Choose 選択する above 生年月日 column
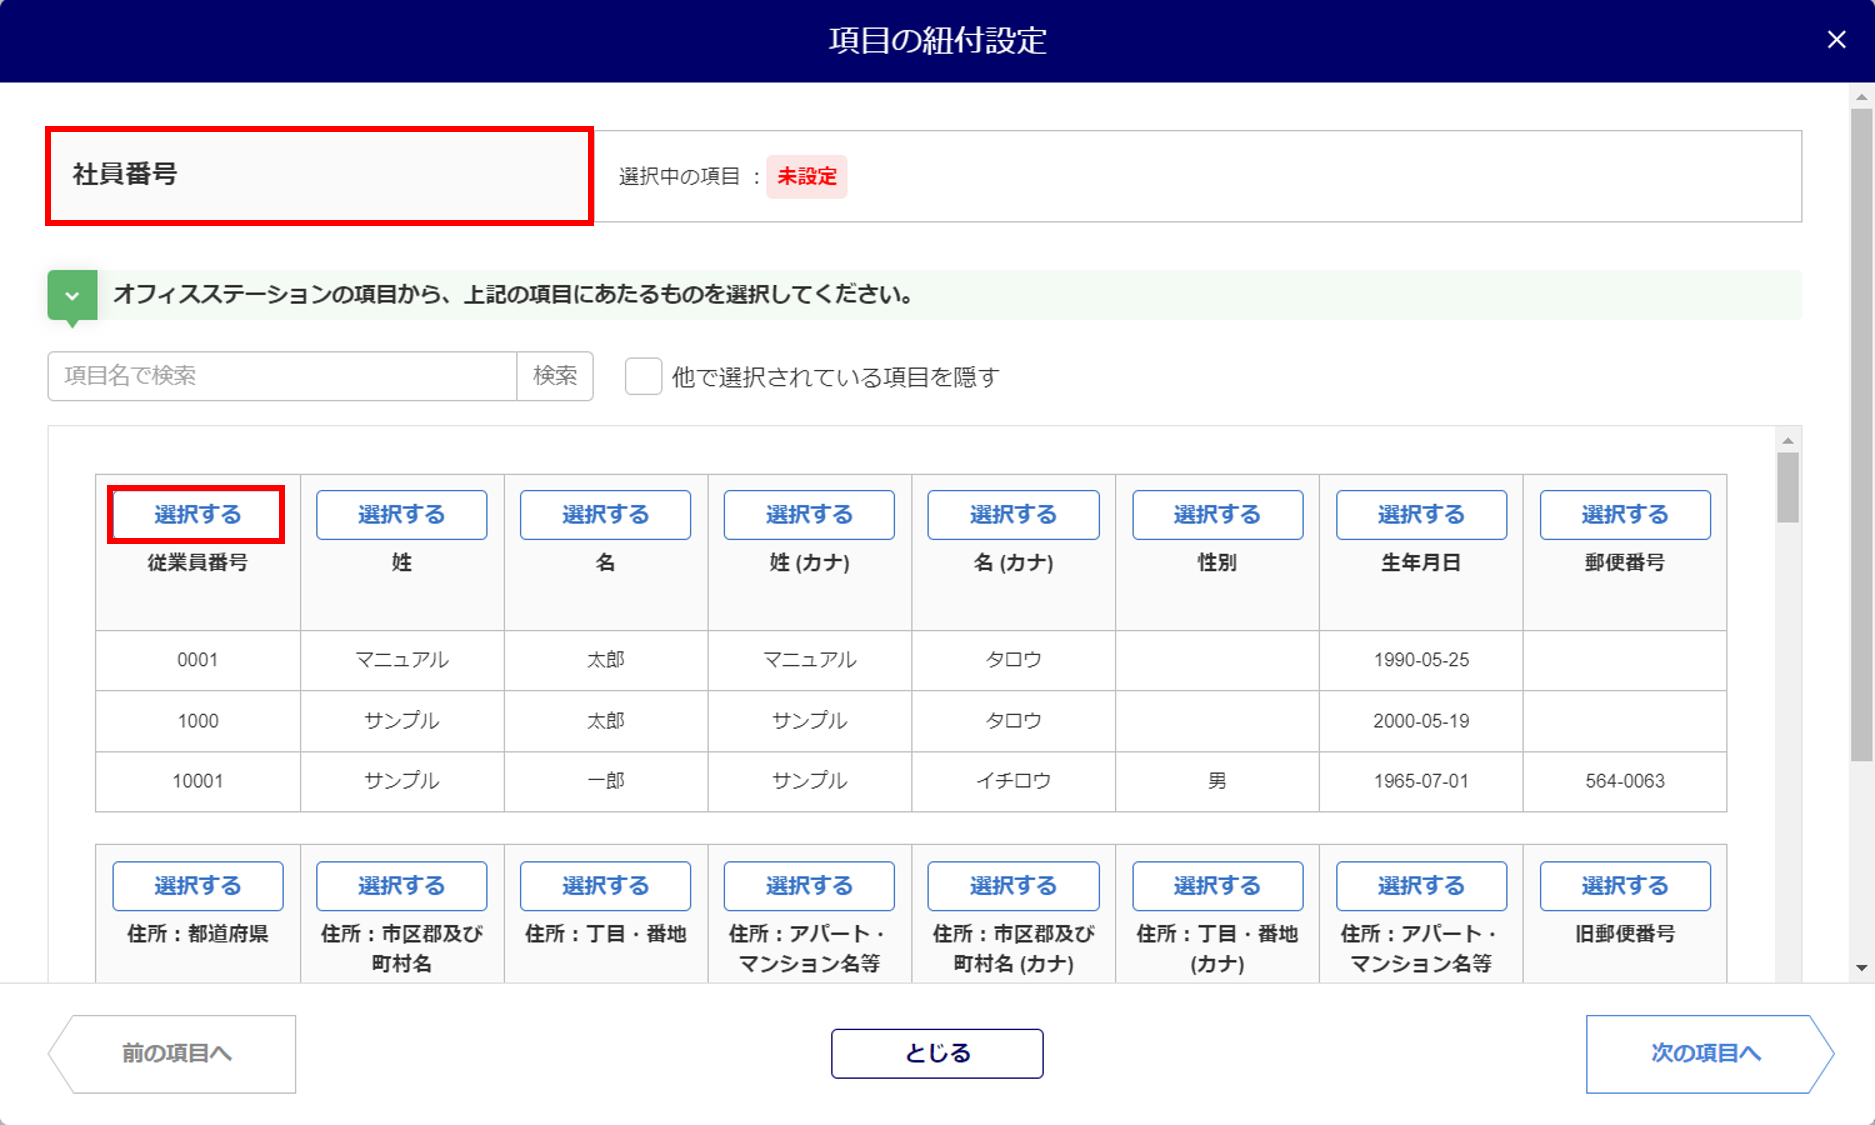Screen dimensions: 1875x1125 pos(1420,515)
